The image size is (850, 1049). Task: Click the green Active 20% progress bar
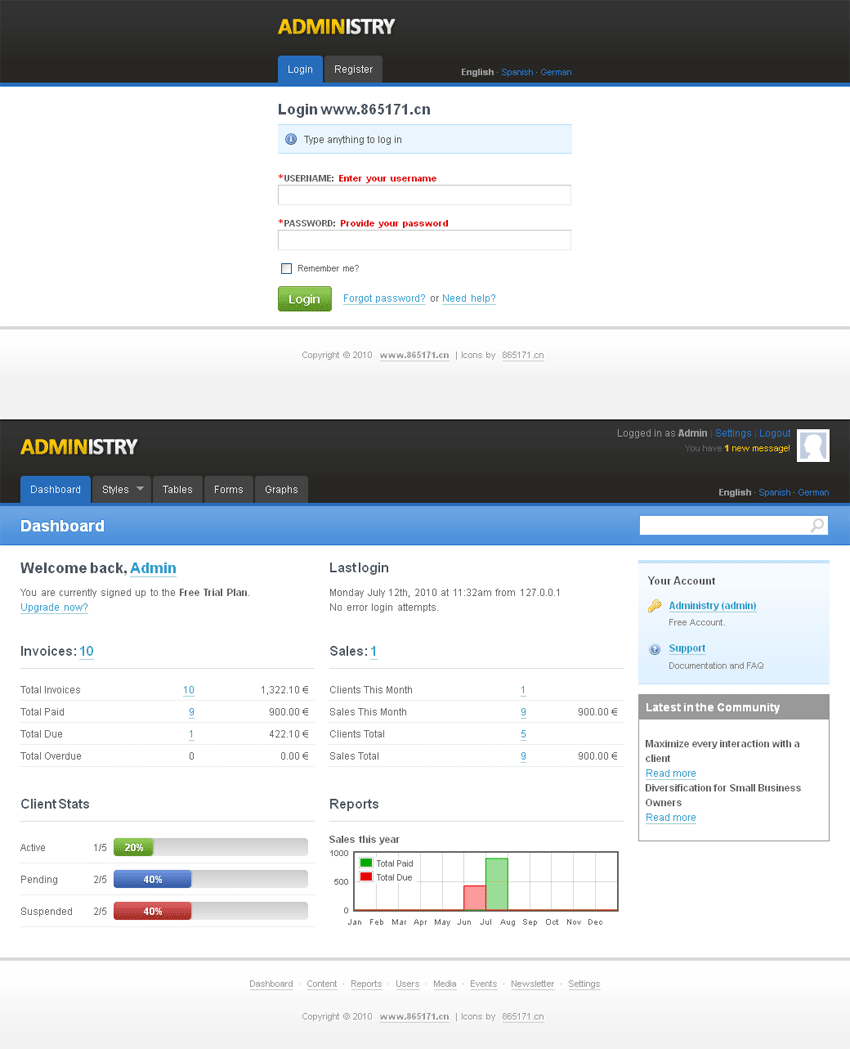[133, 848]
